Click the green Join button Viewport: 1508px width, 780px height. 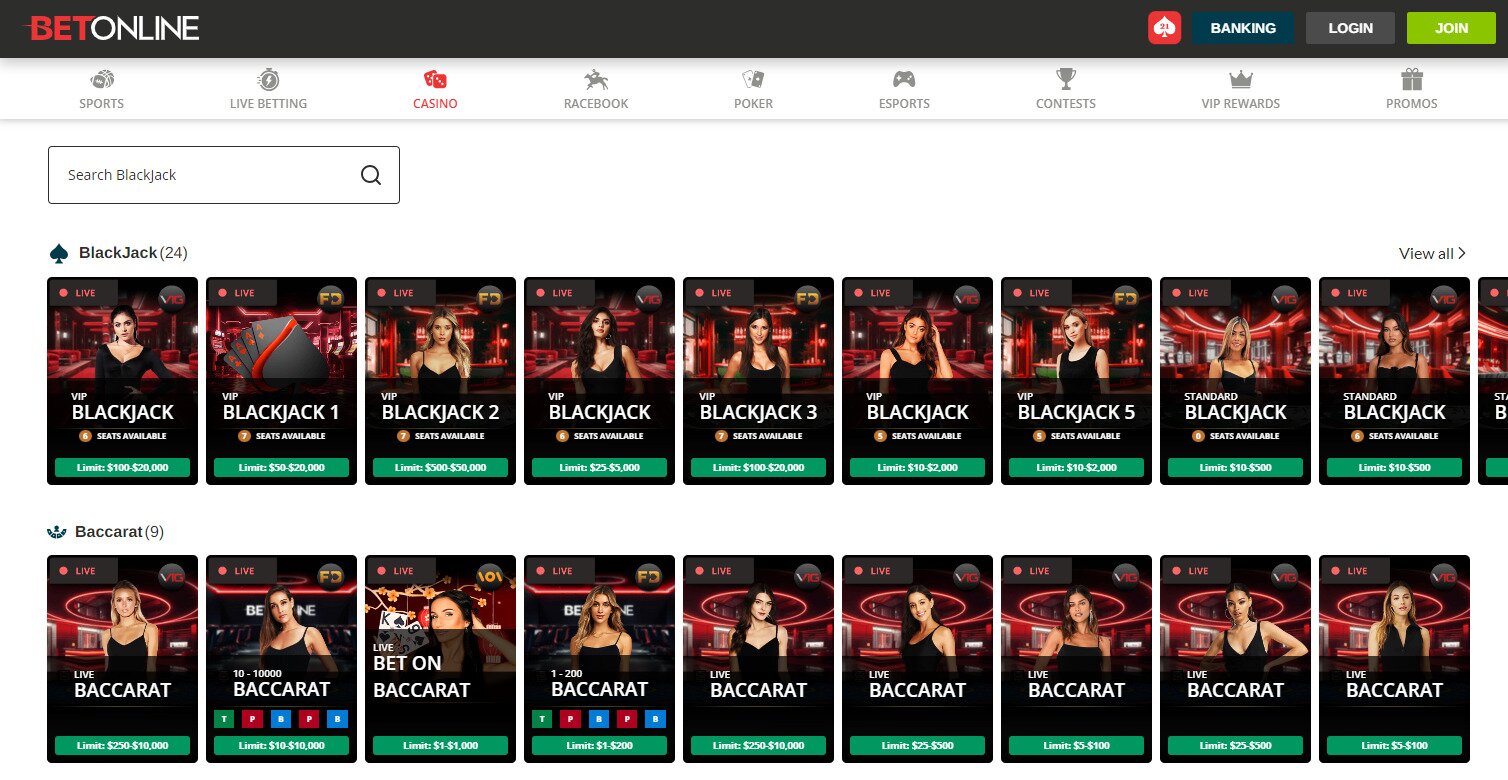click(x=1451, y=28)
